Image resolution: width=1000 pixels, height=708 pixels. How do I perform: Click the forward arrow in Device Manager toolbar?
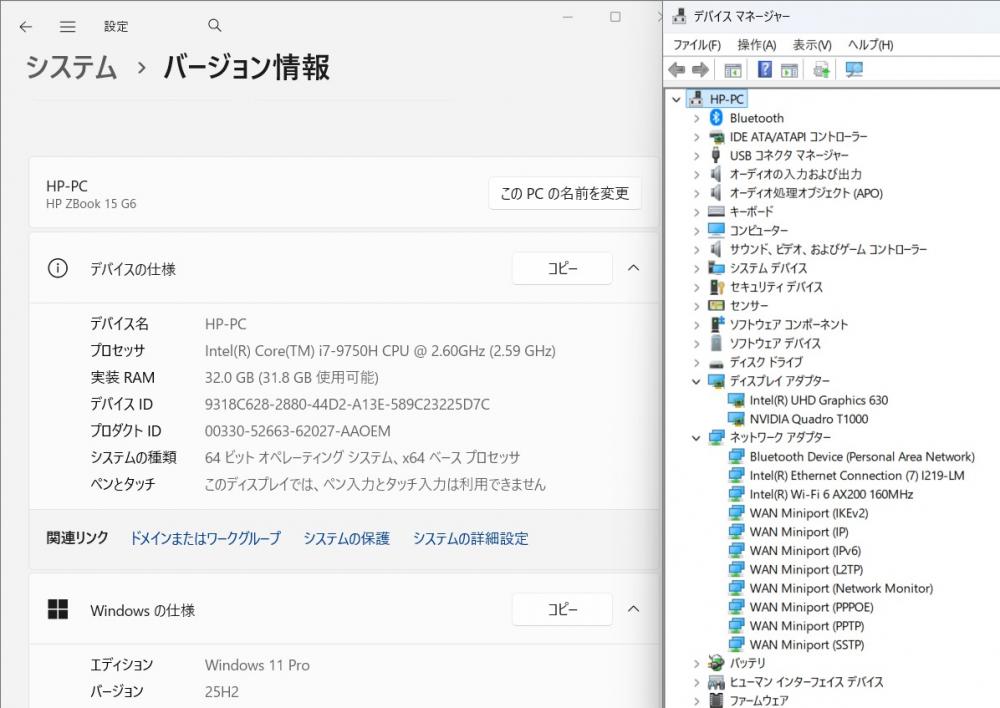[x=700, y=70]
